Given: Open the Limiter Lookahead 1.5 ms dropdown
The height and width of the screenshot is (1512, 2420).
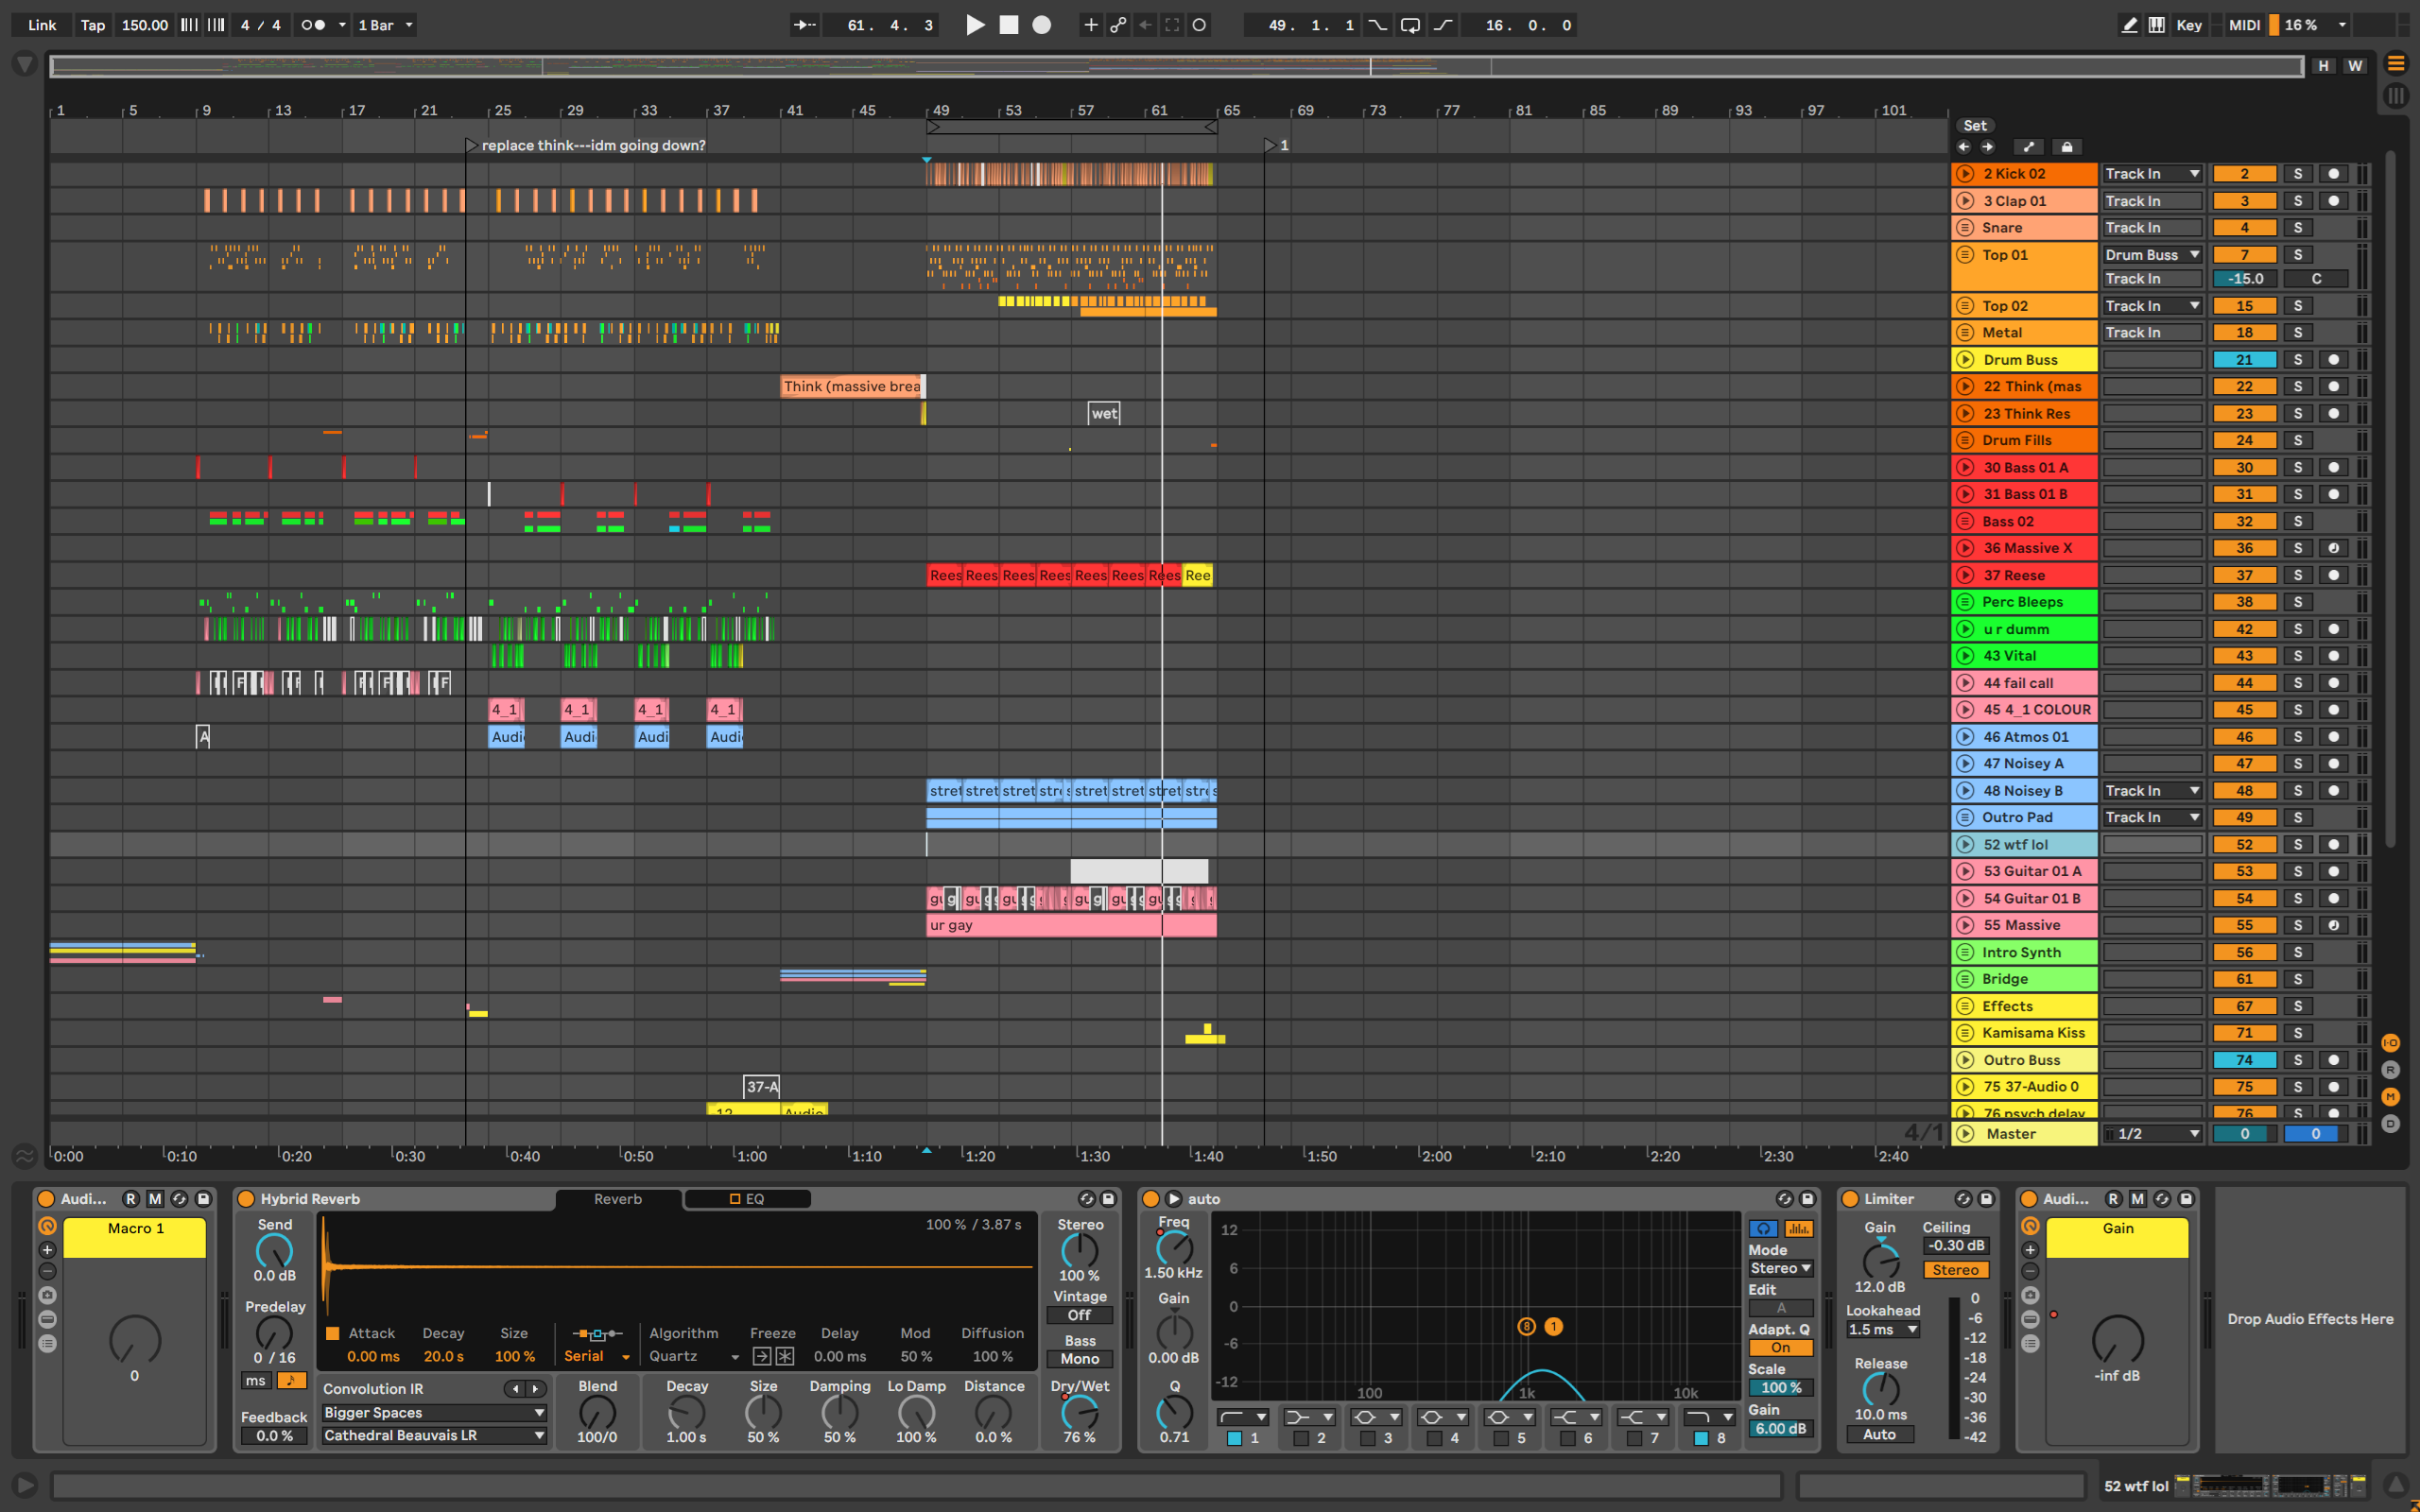Looking at the screenshot, I should (x=1882, y=1330).
